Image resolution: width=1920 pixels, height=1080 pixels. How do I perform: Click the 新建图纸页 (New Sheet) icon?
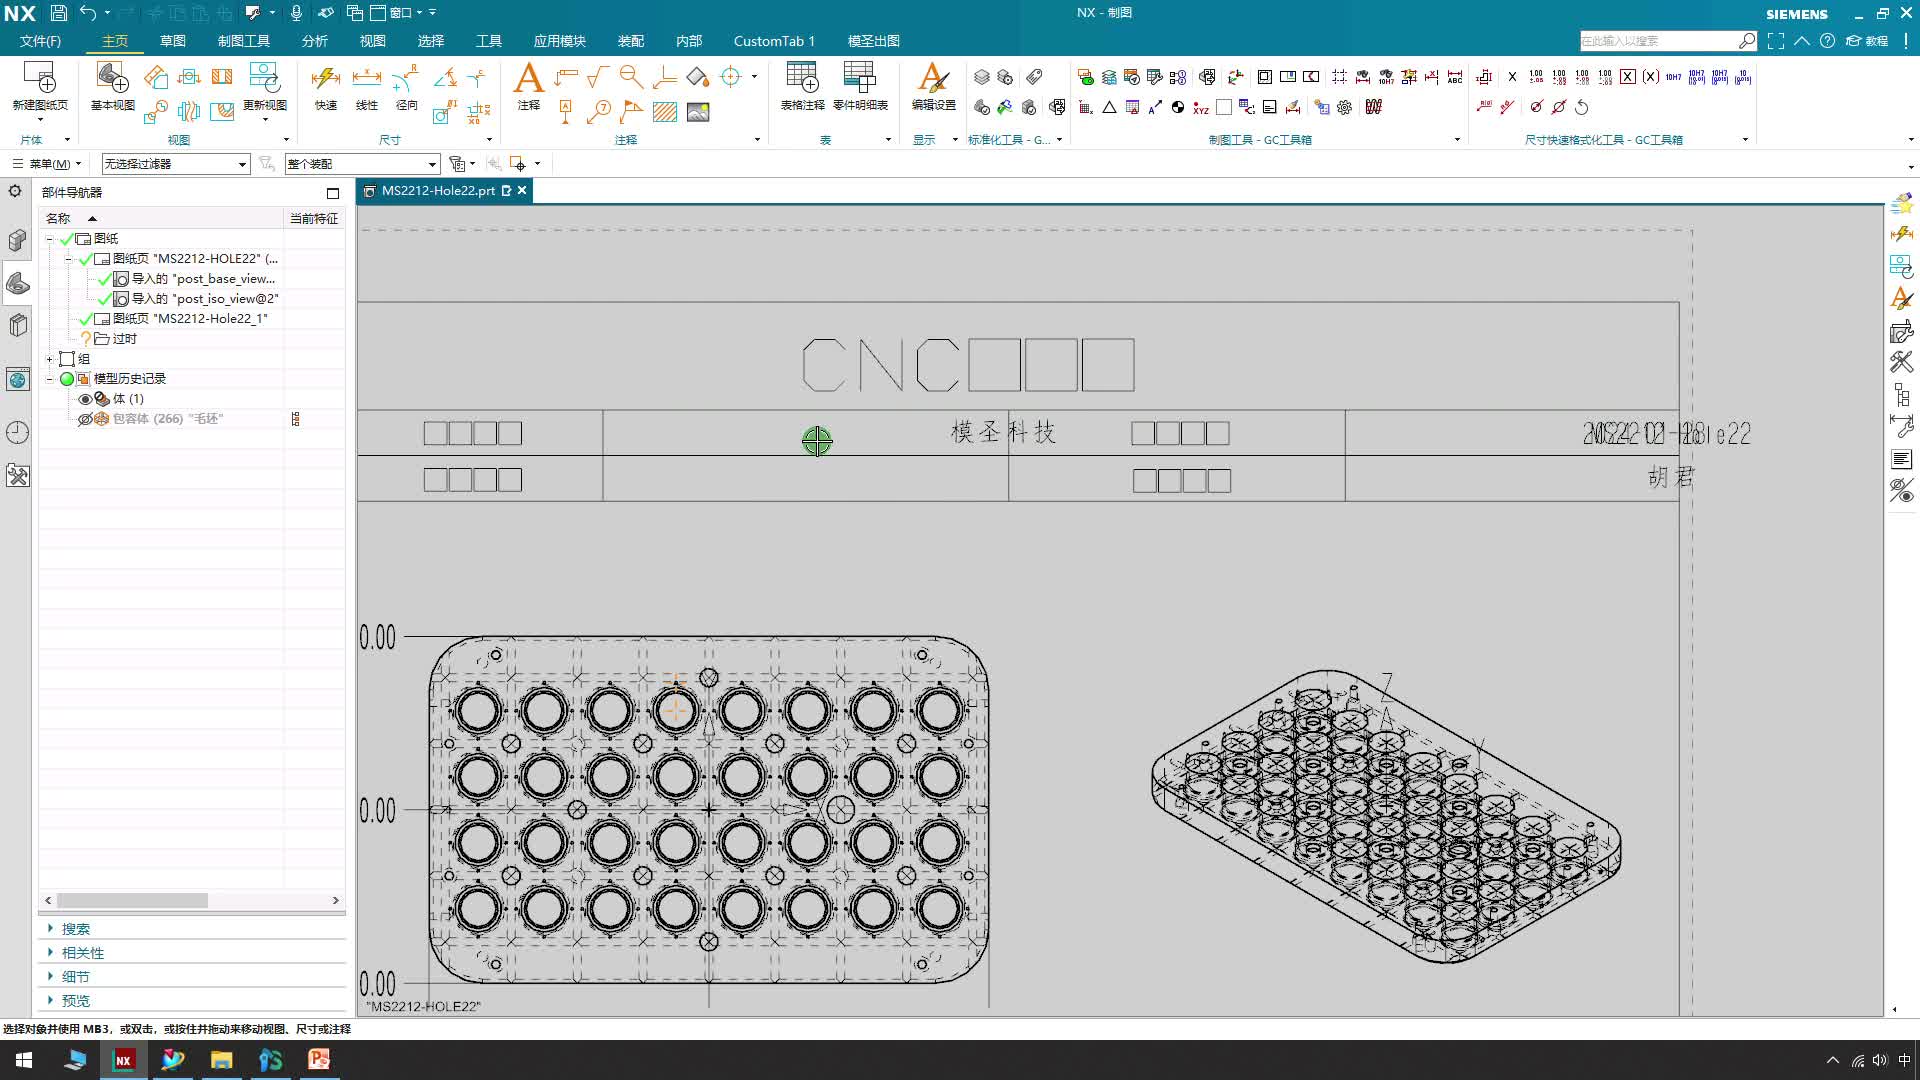point(40,77)
